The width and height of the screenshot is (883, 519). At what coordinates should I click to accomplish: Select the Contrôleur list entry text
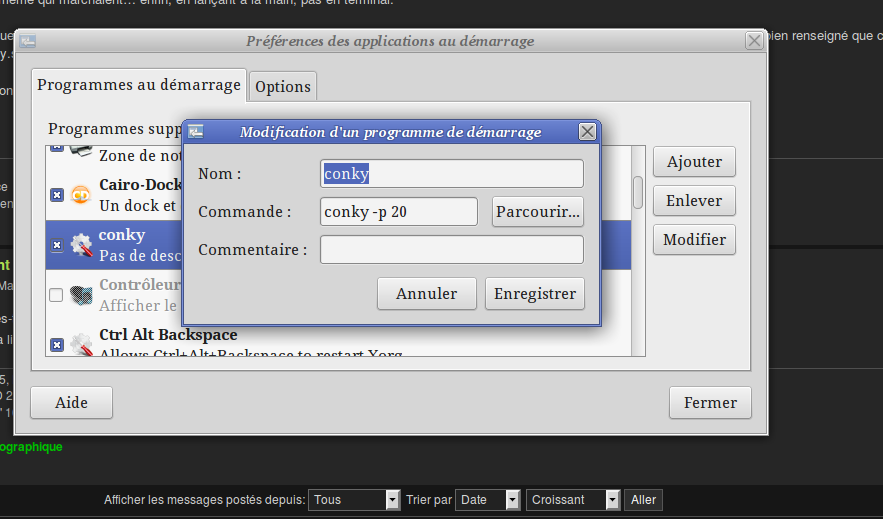point(140,294)
